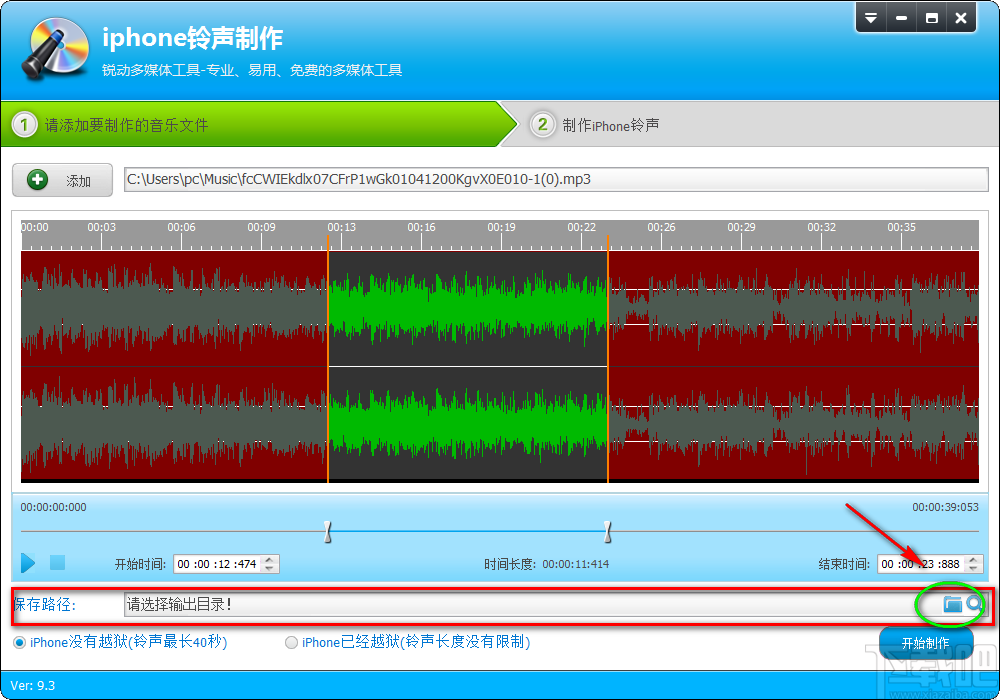Enable the unlimited ringtone length option
Screen dimensions: 1000x700
click(290, 643)
